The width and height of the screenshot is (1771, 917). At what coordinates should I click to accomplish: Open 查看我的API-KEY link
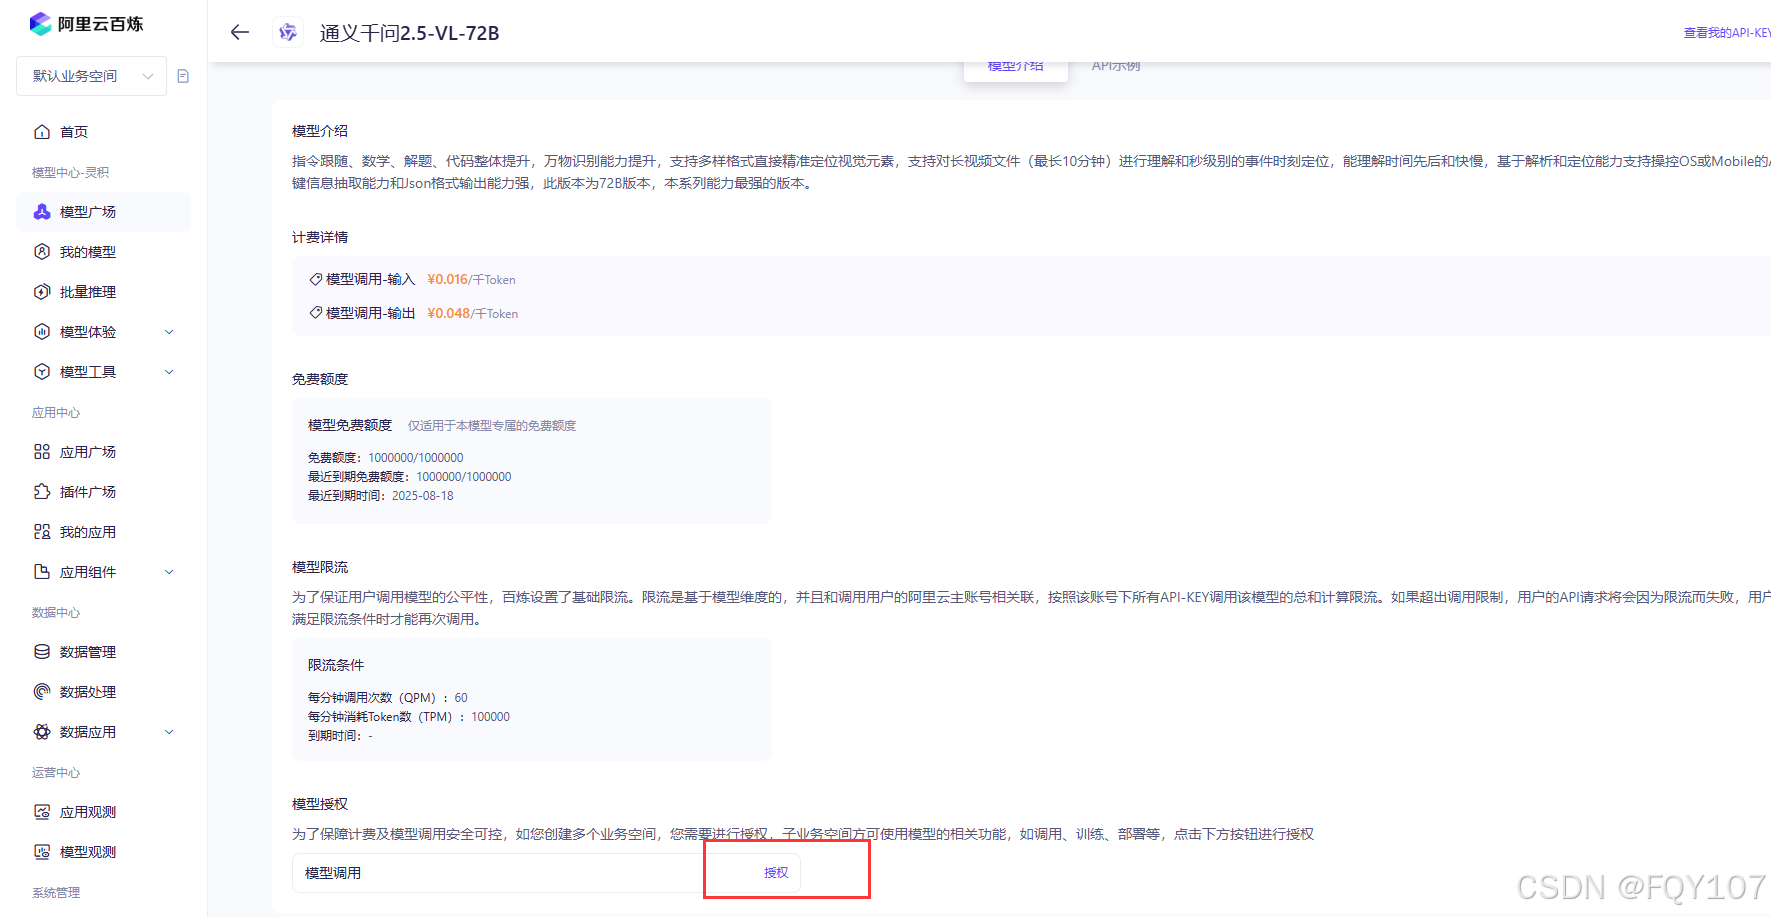pyautogui.click(x=1727, y=33)
